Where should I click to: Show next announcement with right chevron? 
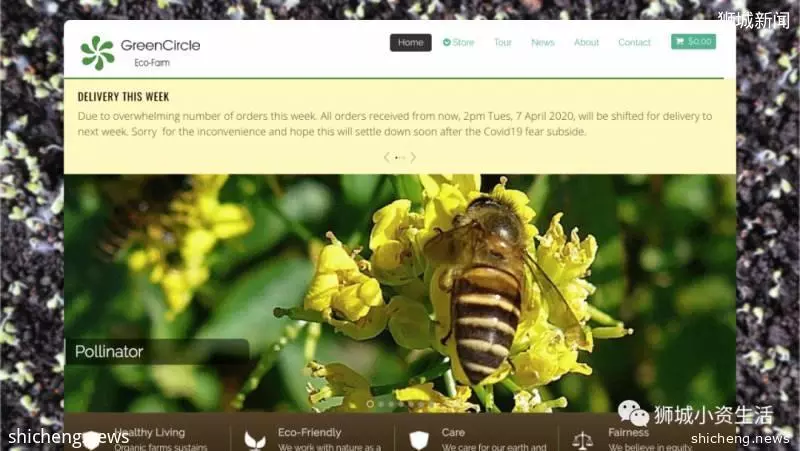413,157
